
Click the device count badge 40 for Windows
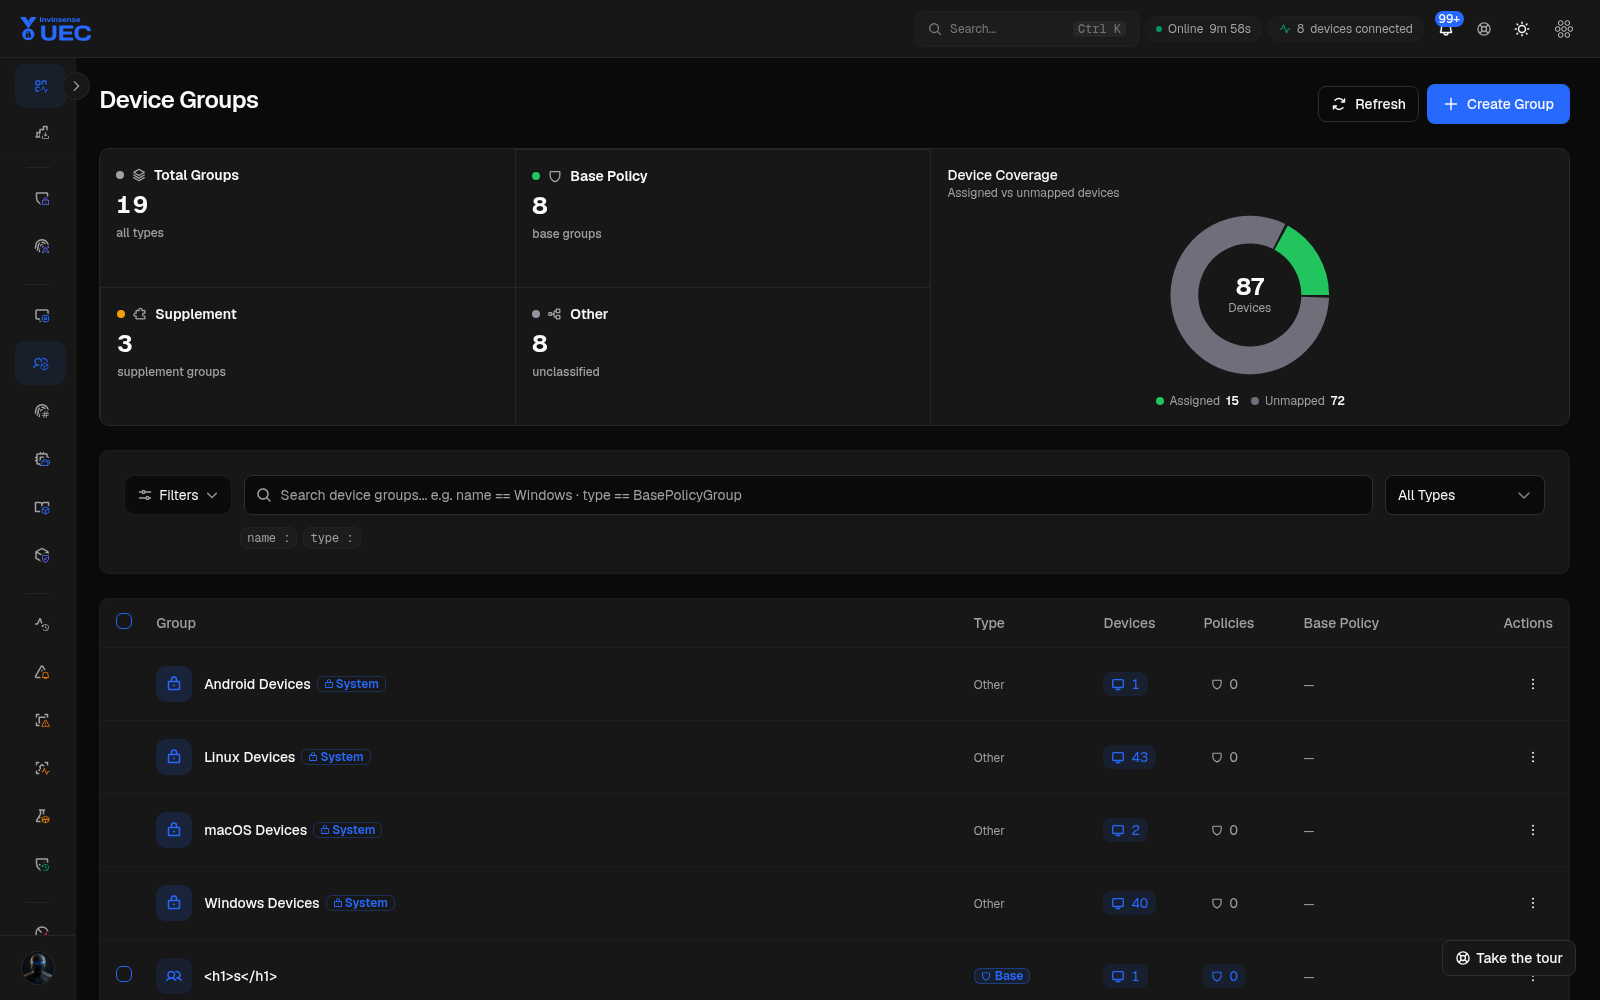tap(1129, 903)
